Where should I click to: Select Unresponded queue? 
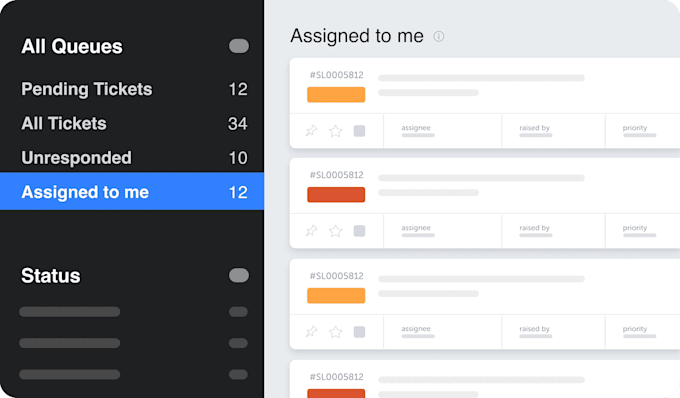coord(132,158)
